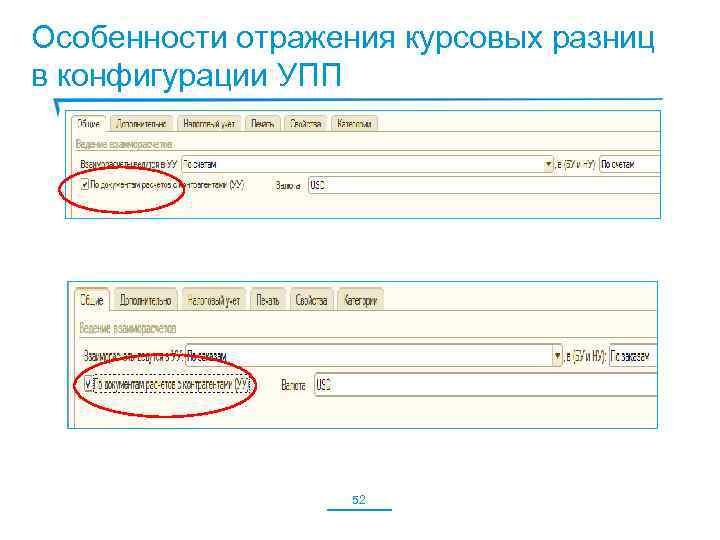Select the Печать tab in the upper form
The width and height of the screenshot is (720, 540).
point(262,124)
